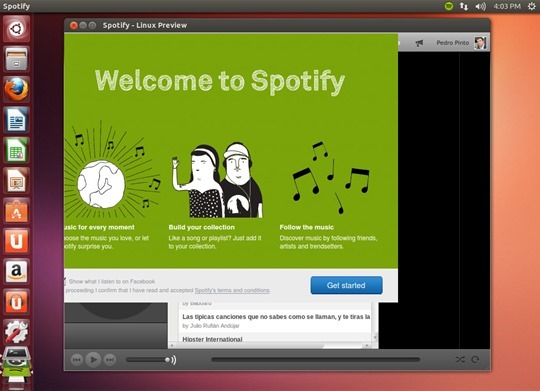Open Ubuntu One launcher icon

[17, 241]
